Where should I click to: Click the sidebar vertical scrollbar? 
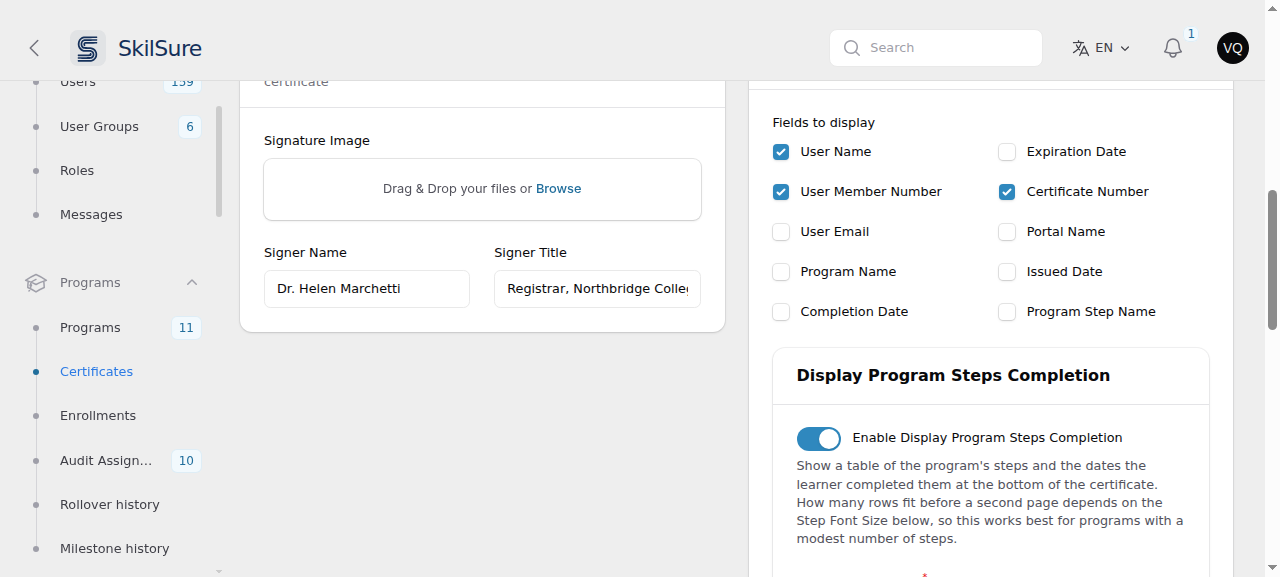coord(219,161)
